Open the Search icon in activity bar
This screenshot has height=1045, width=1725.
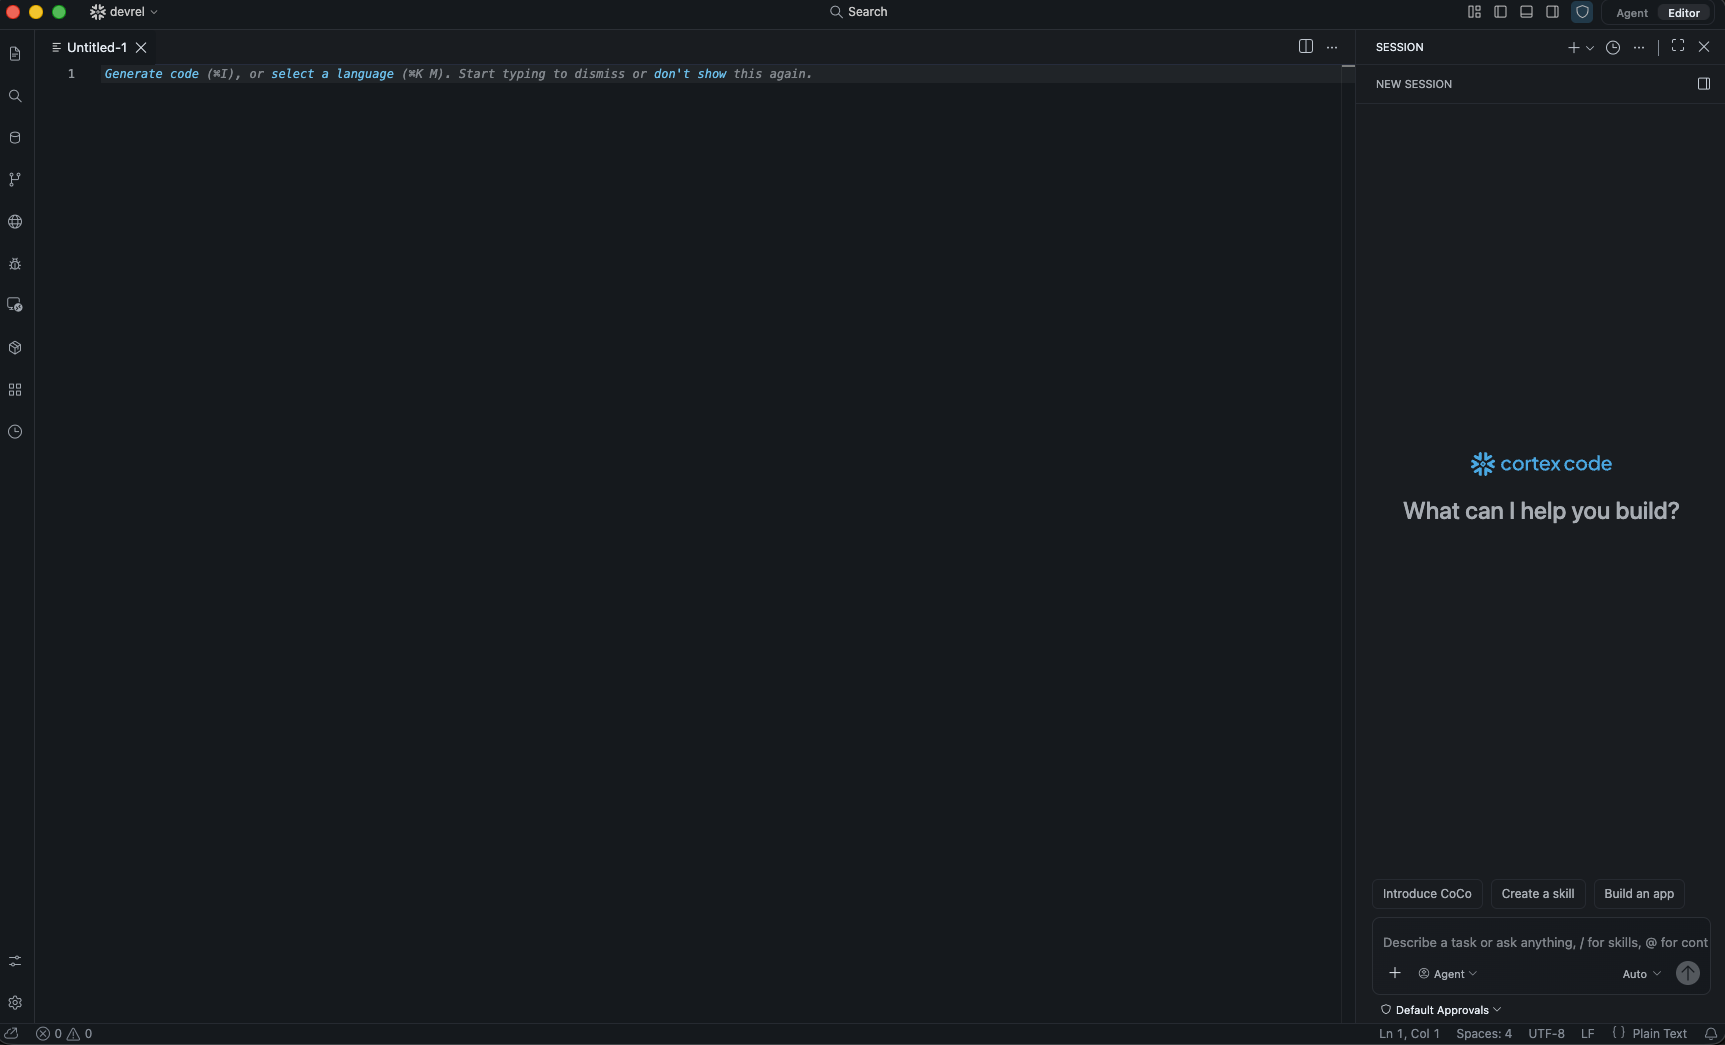coord(15,96)
